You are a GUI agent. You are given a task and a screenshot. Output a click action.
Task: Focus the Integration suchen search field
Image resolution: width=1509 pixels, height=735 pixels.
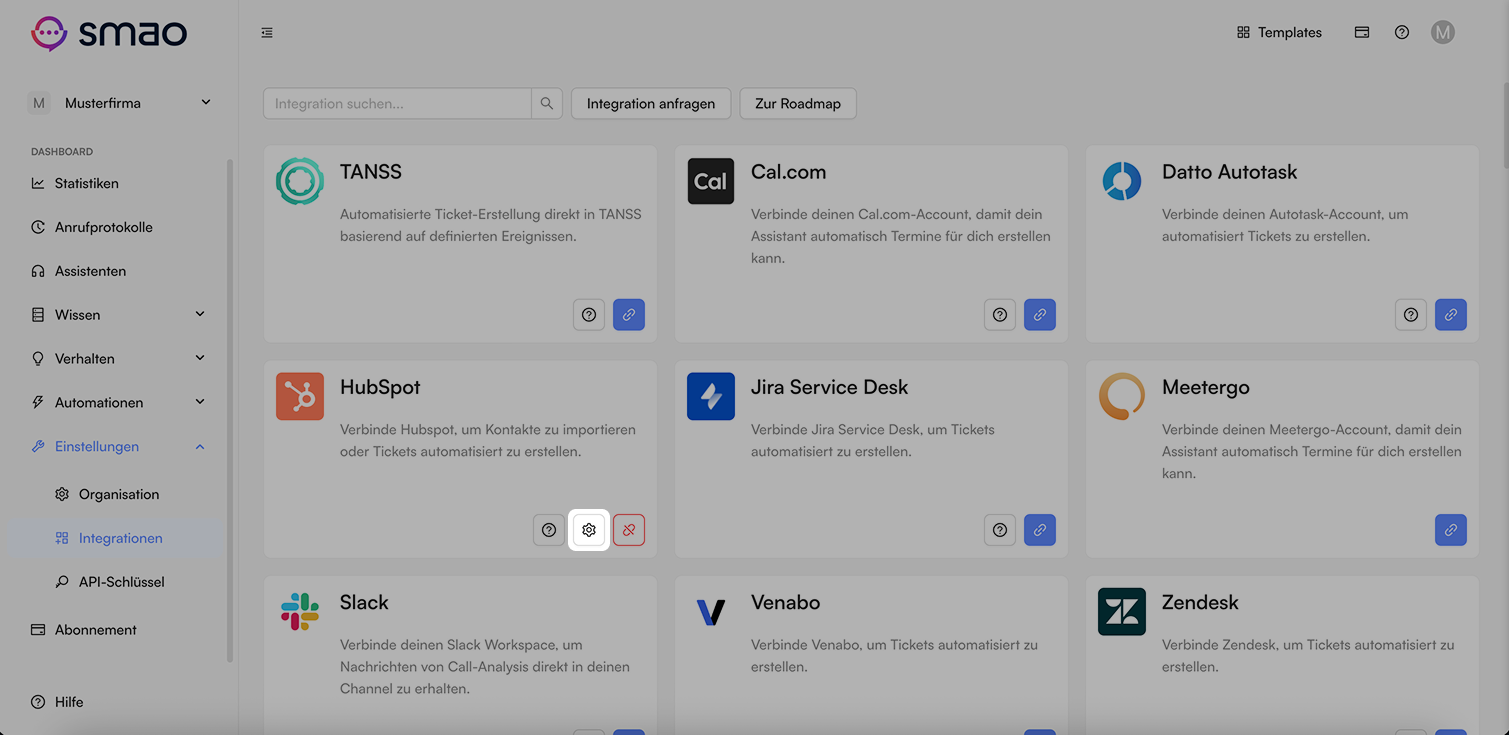click(397, 103)
